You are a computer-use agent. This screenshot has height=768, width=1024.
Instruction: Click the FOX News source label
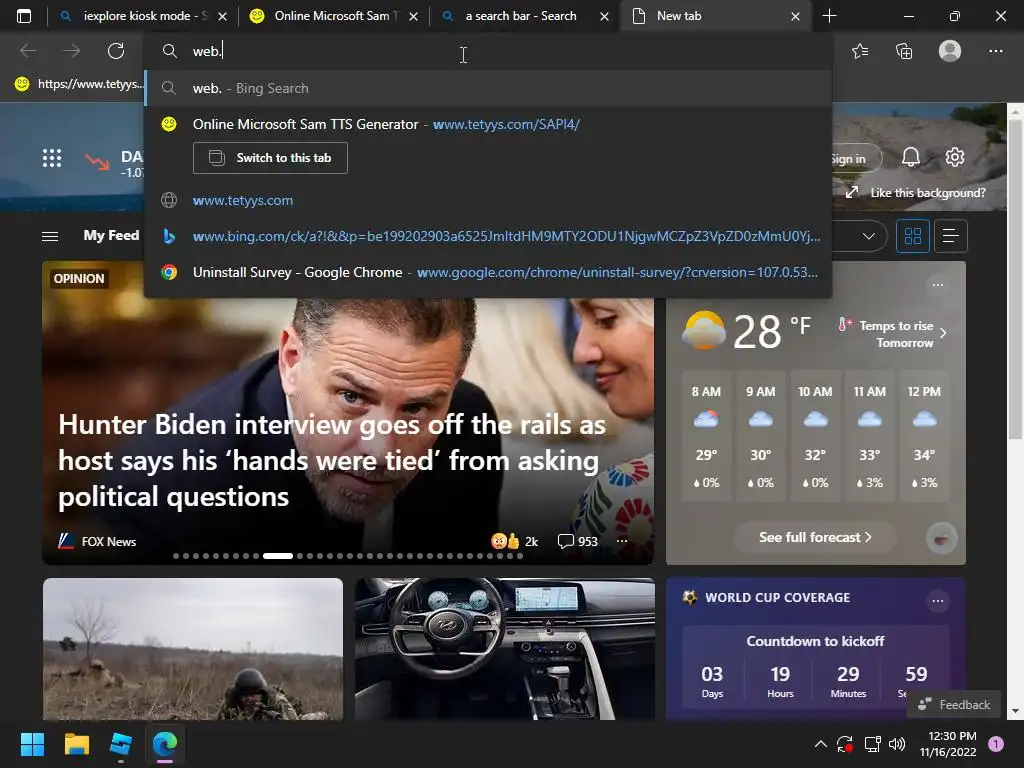(x=108, y=541)
